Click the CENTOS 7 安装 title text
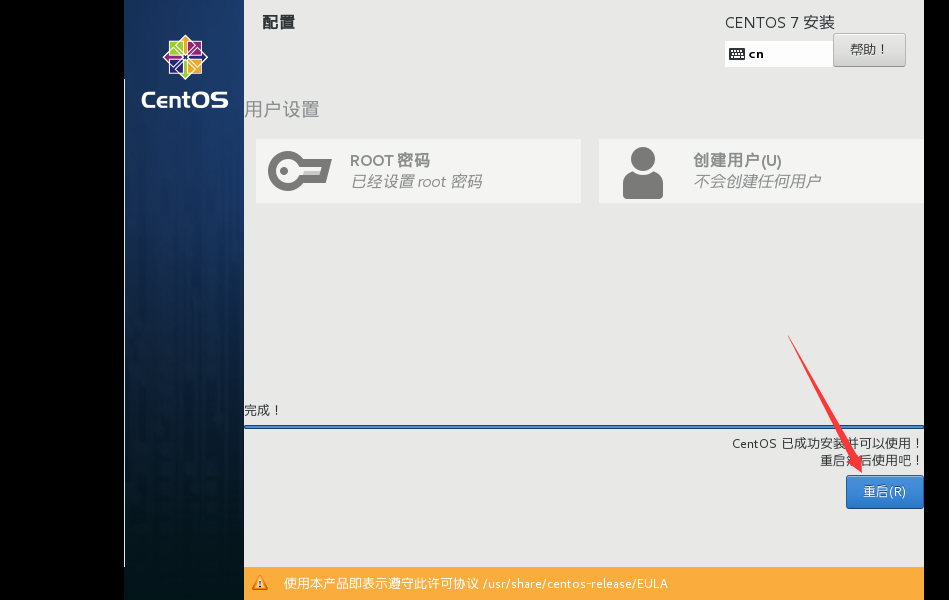The height and width of the screenshot is (600, 949). point(780,22)
